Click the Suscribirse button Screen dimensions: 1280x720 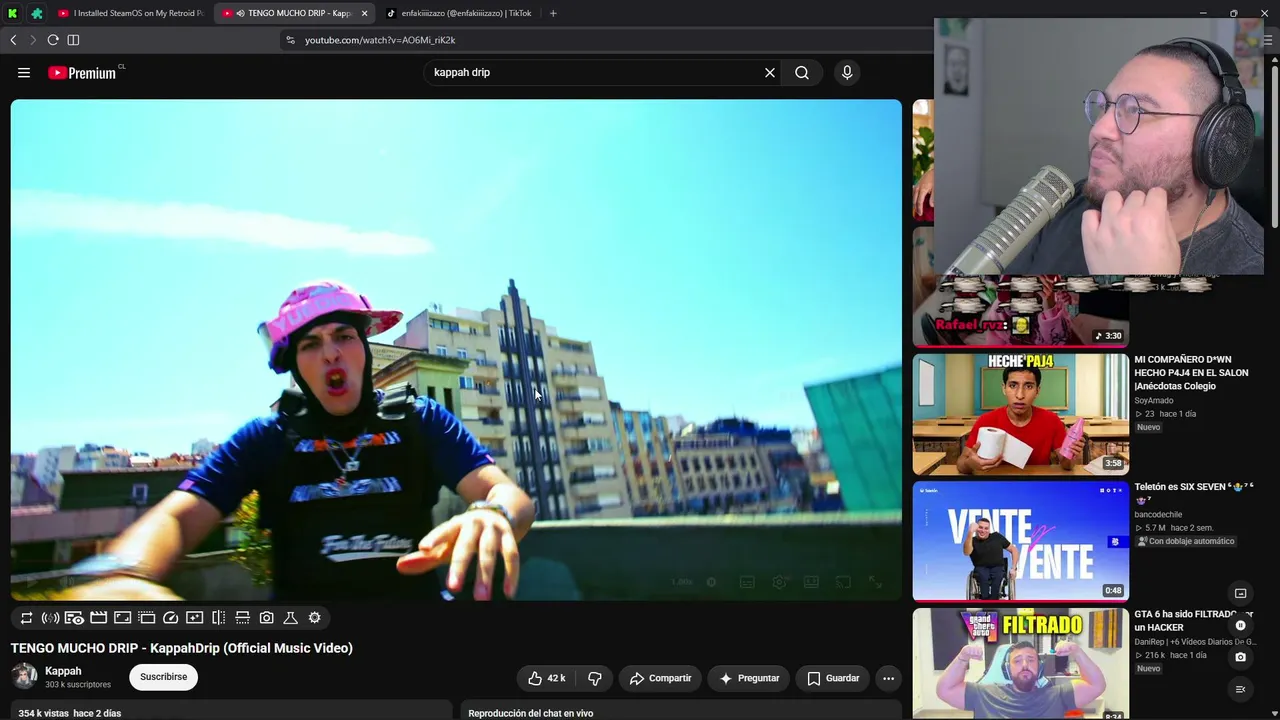[x=163, y=677]
